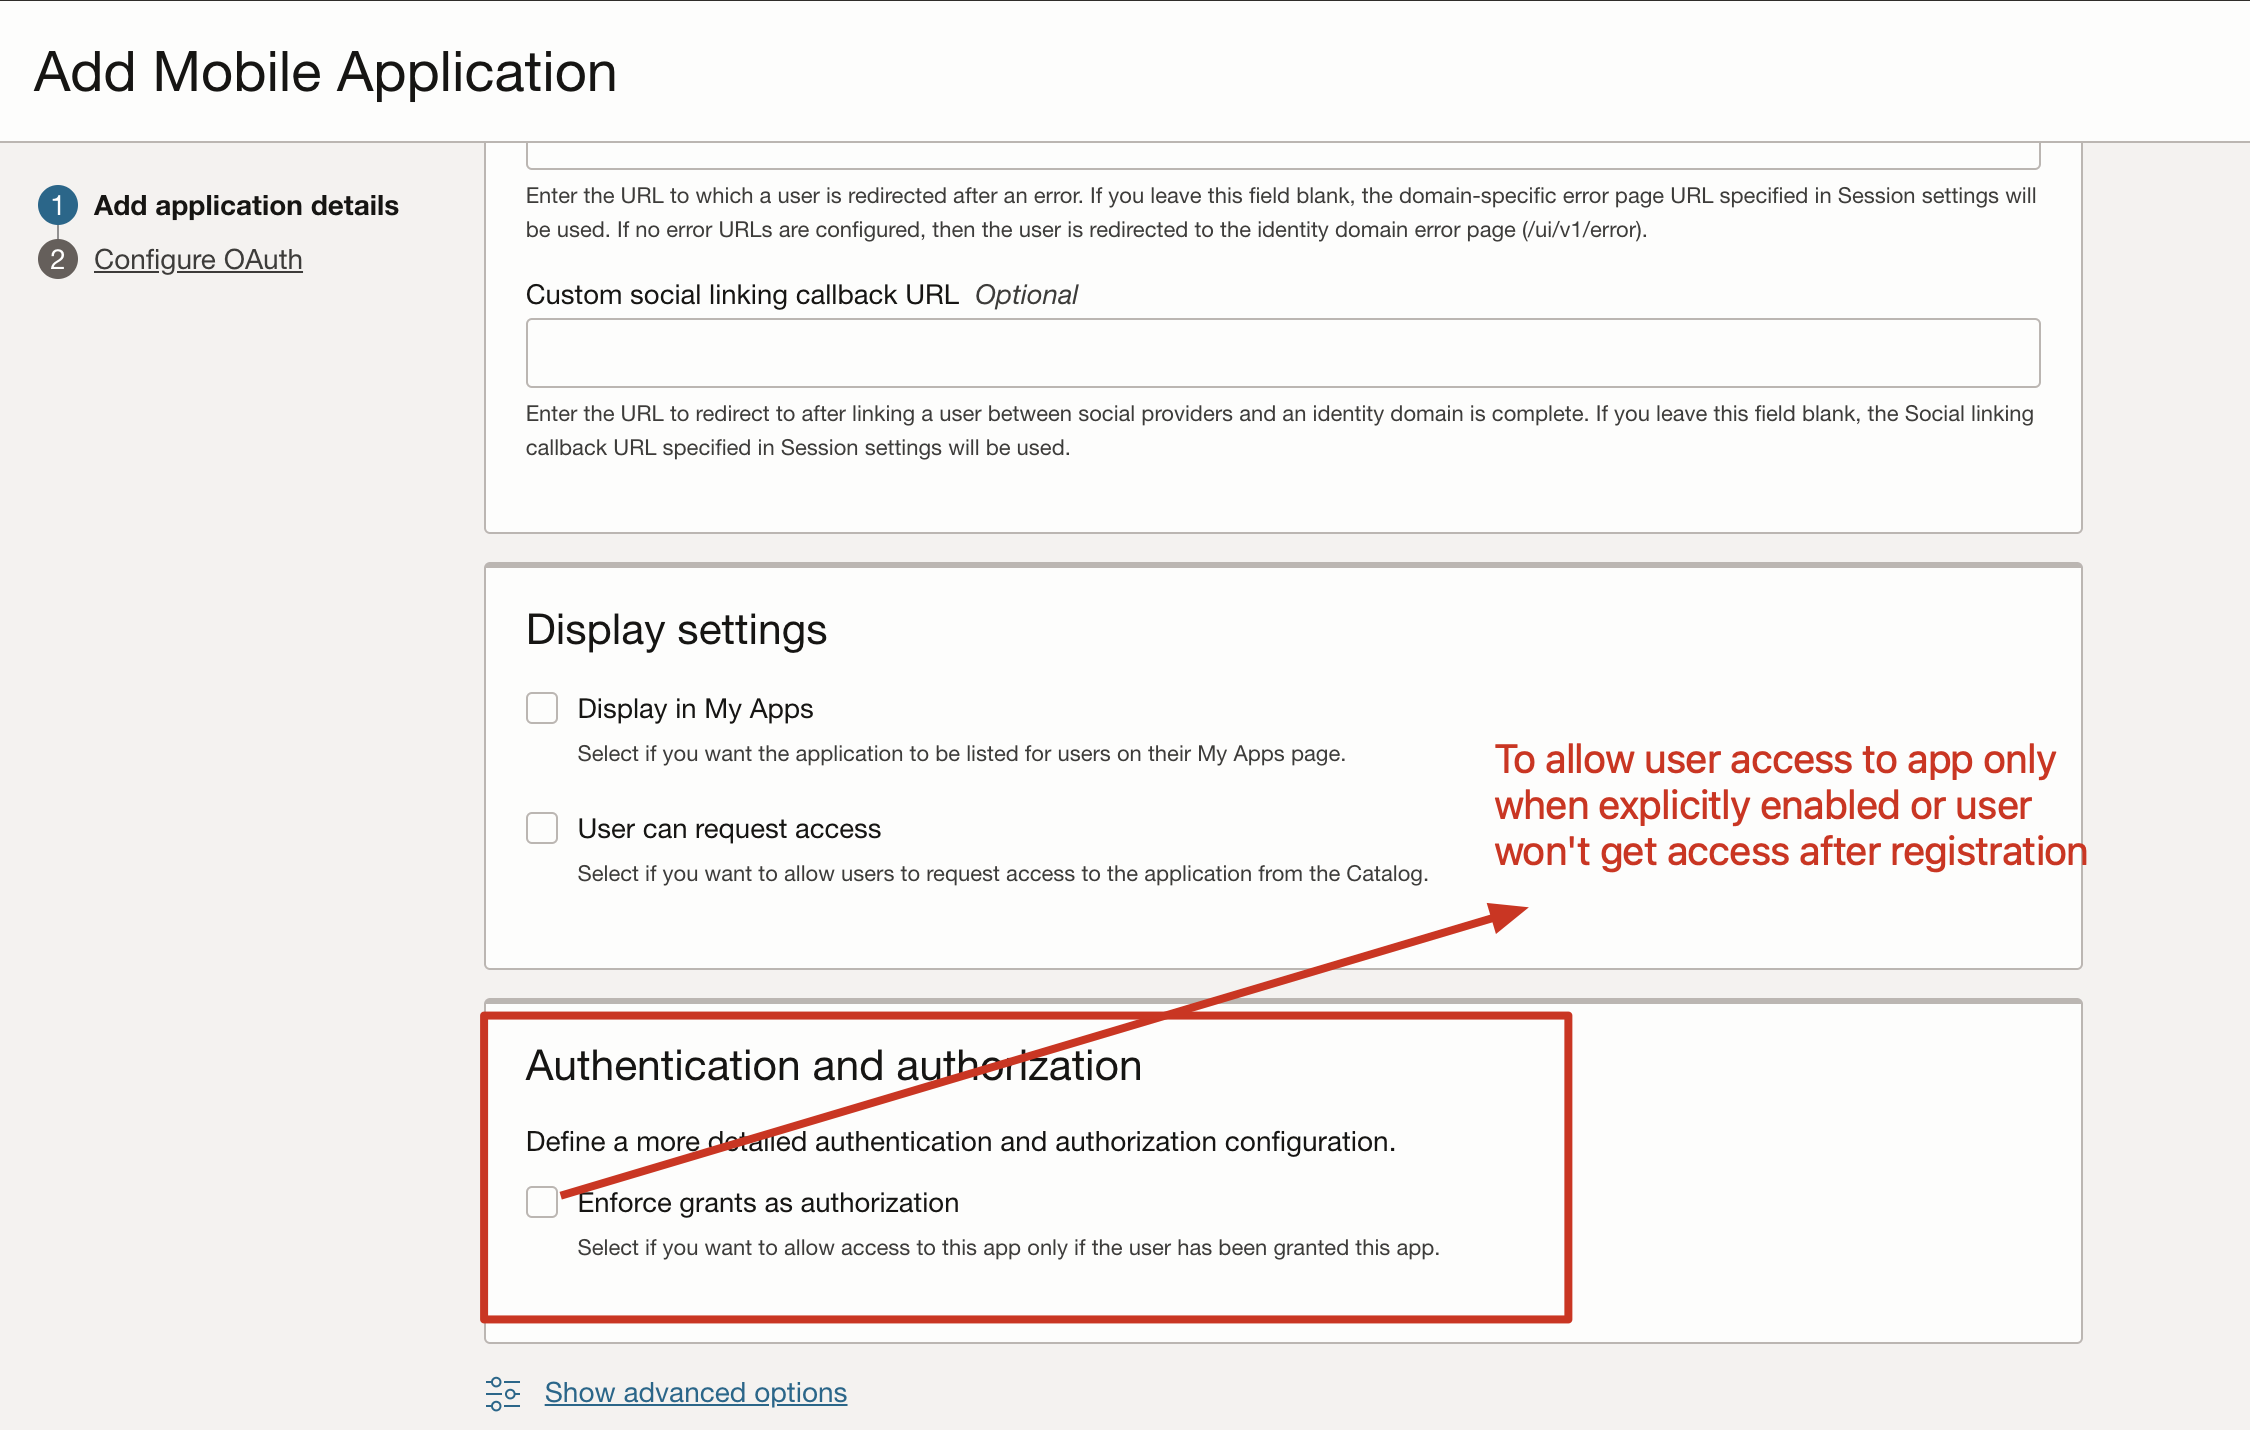Image resolution: width=2250 pixels, height=1430 pixels.
Task: Click the advanced options sliders icon
Action: (x=503, y=1392)
